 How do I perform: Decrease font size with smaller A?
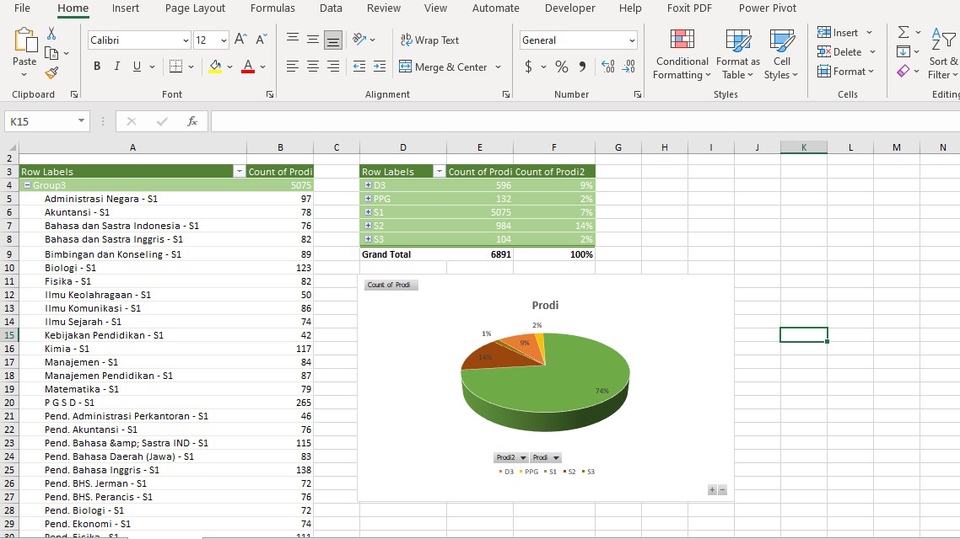(261, 40)
